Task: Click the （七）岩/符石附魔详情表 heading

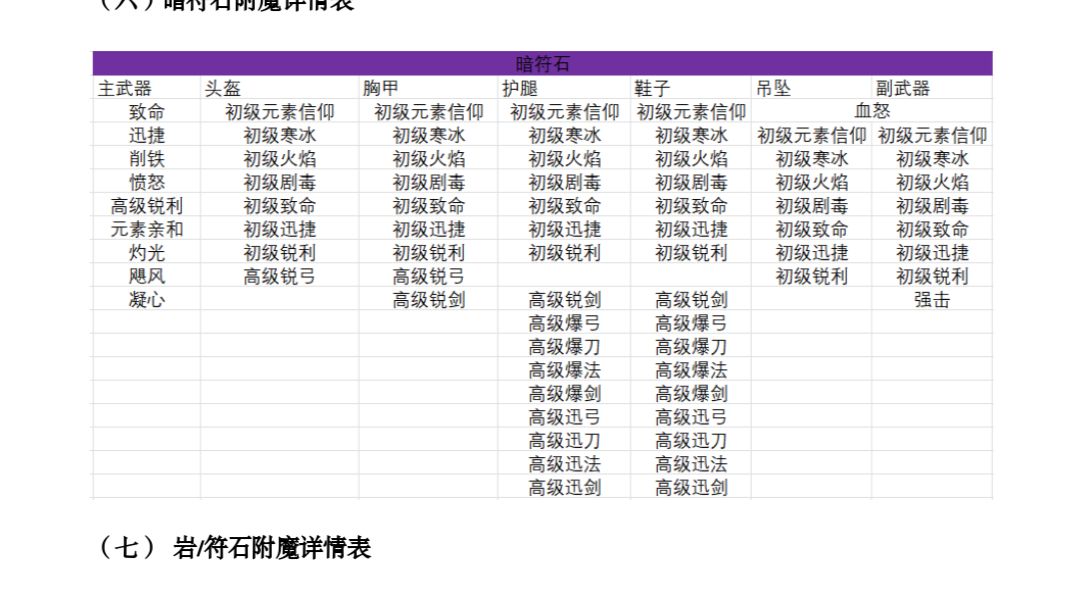Action: (235, 548)
